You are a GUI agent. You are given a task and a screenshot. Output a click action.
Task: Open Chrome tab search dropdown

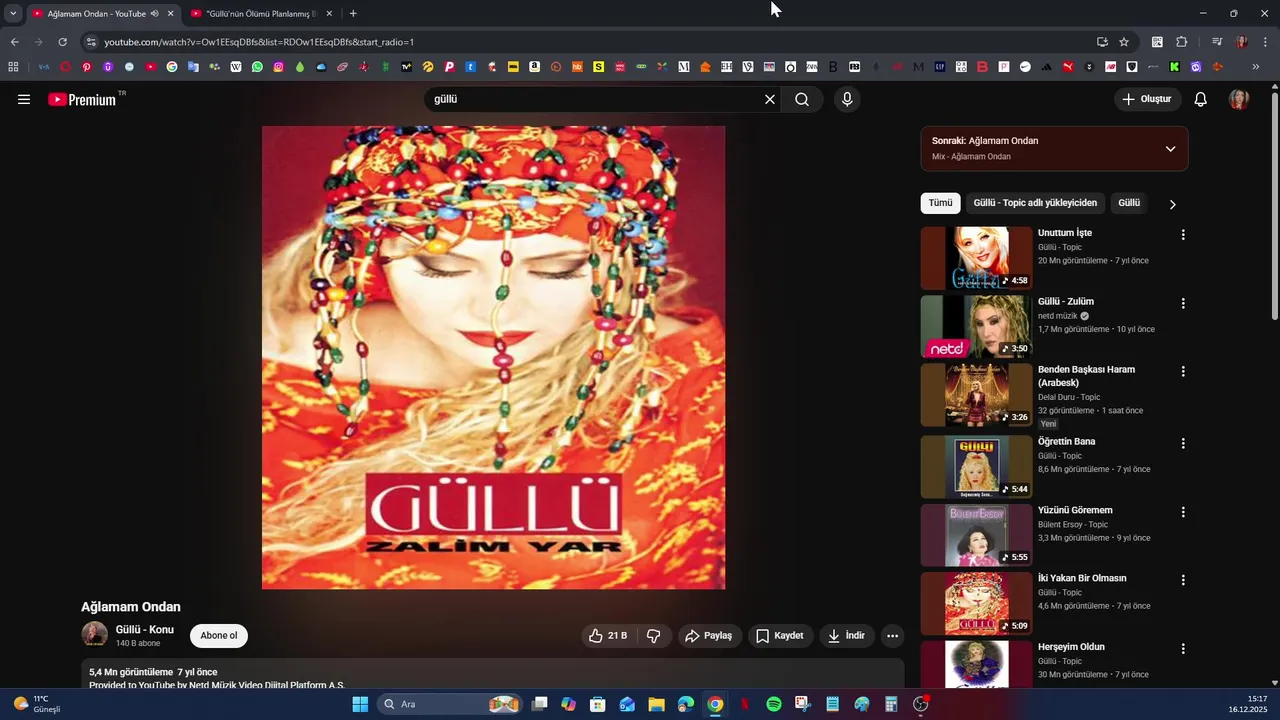coord(13,13)
